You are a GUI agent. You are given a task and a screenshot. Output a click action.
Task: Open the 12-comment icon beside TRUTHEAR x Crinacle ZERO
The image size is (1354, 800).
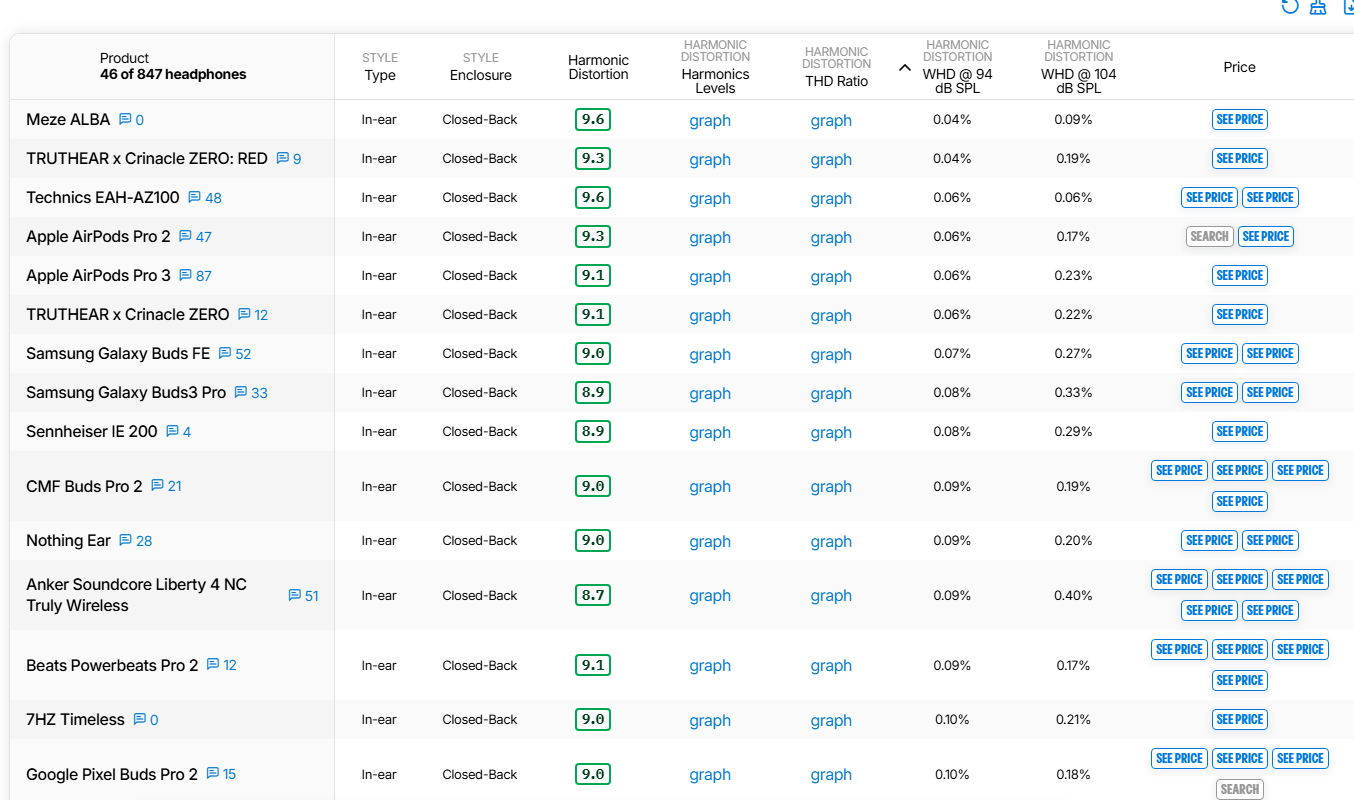pyautogui.click(x=244, y=315)
